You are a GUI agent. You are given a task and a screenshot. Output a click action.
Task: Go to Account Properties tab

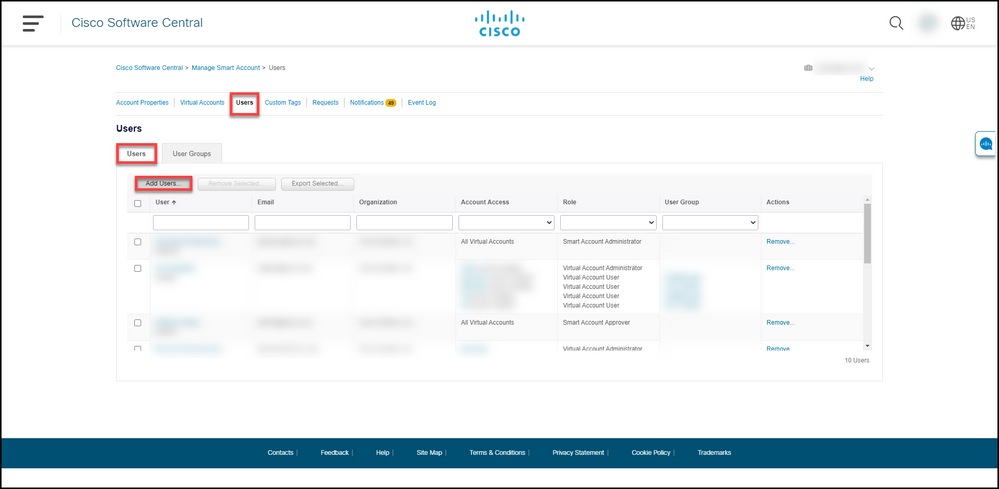142,103
